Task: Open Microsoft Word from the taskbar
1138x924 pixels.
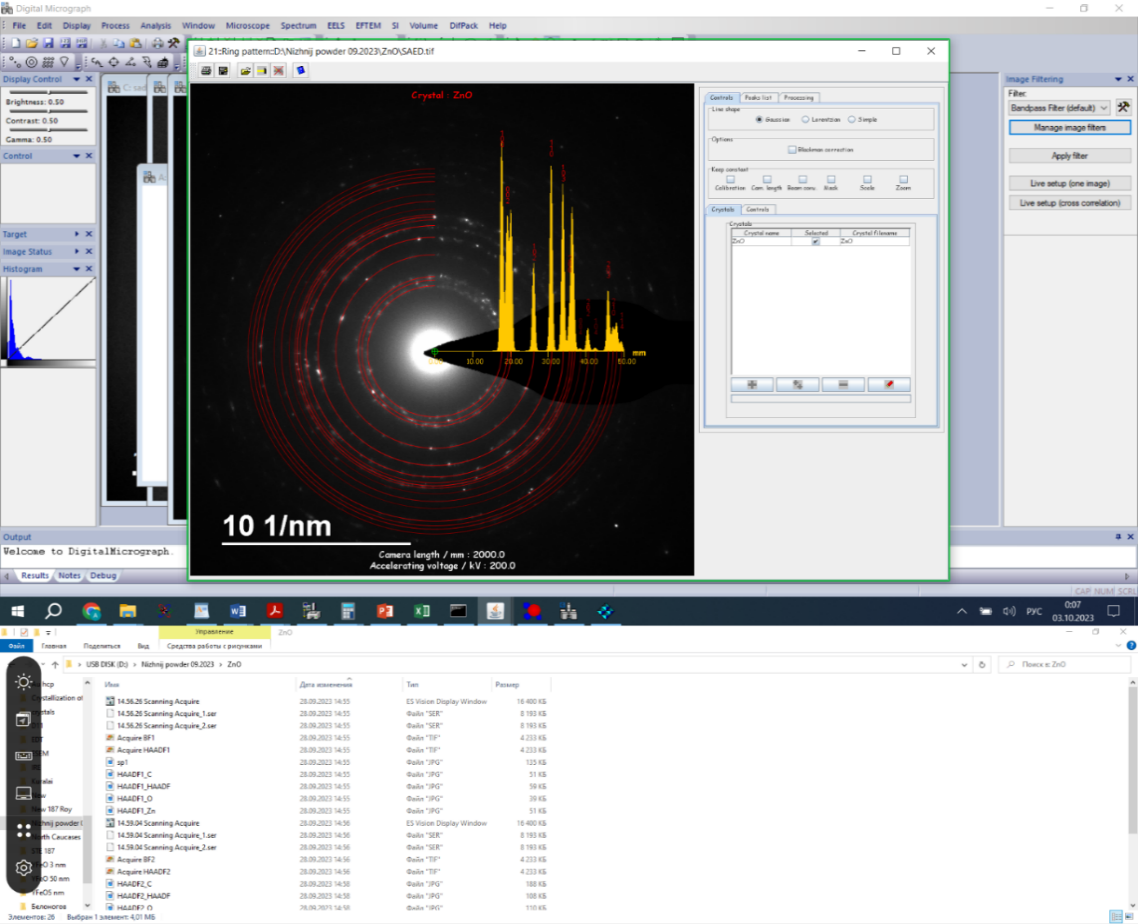Action: (x=238, y=611)
